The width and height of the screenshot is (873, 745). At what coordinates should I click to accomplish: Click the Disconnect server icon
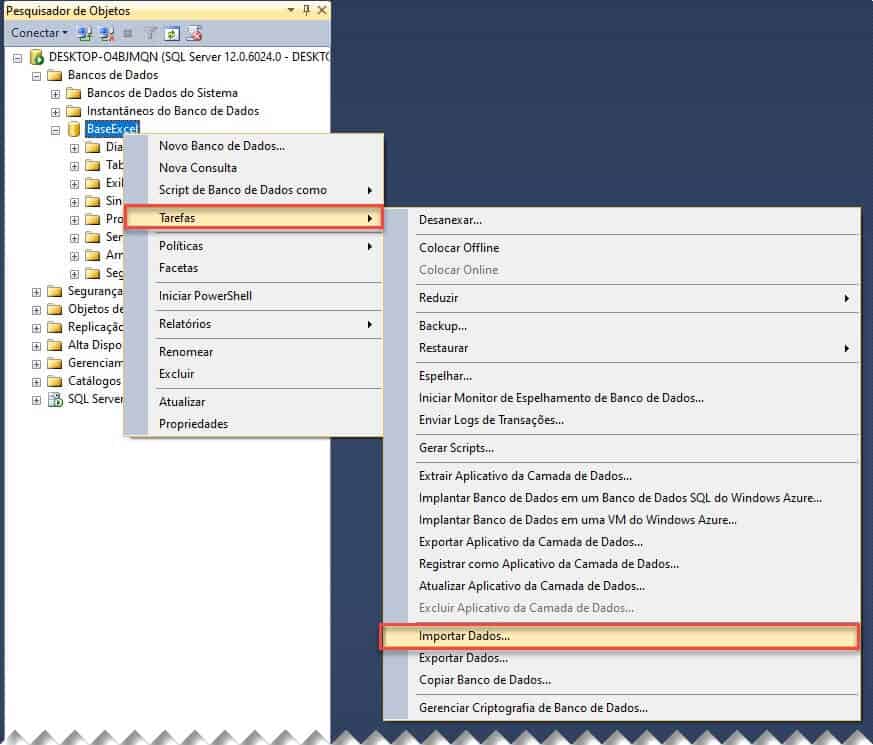click(x=106, y=34)
